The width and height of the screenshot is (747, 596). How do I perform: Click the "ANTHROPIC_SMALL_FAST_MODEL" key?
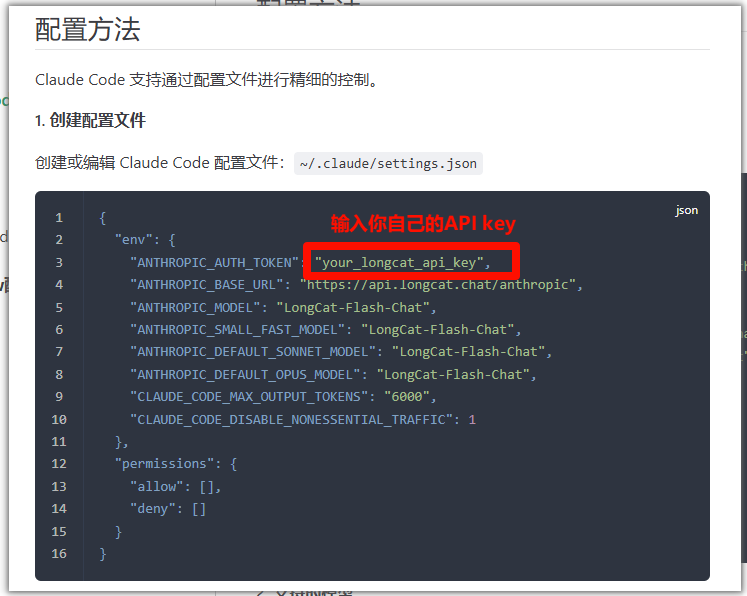pyautogui.click(x=238, y=330)
